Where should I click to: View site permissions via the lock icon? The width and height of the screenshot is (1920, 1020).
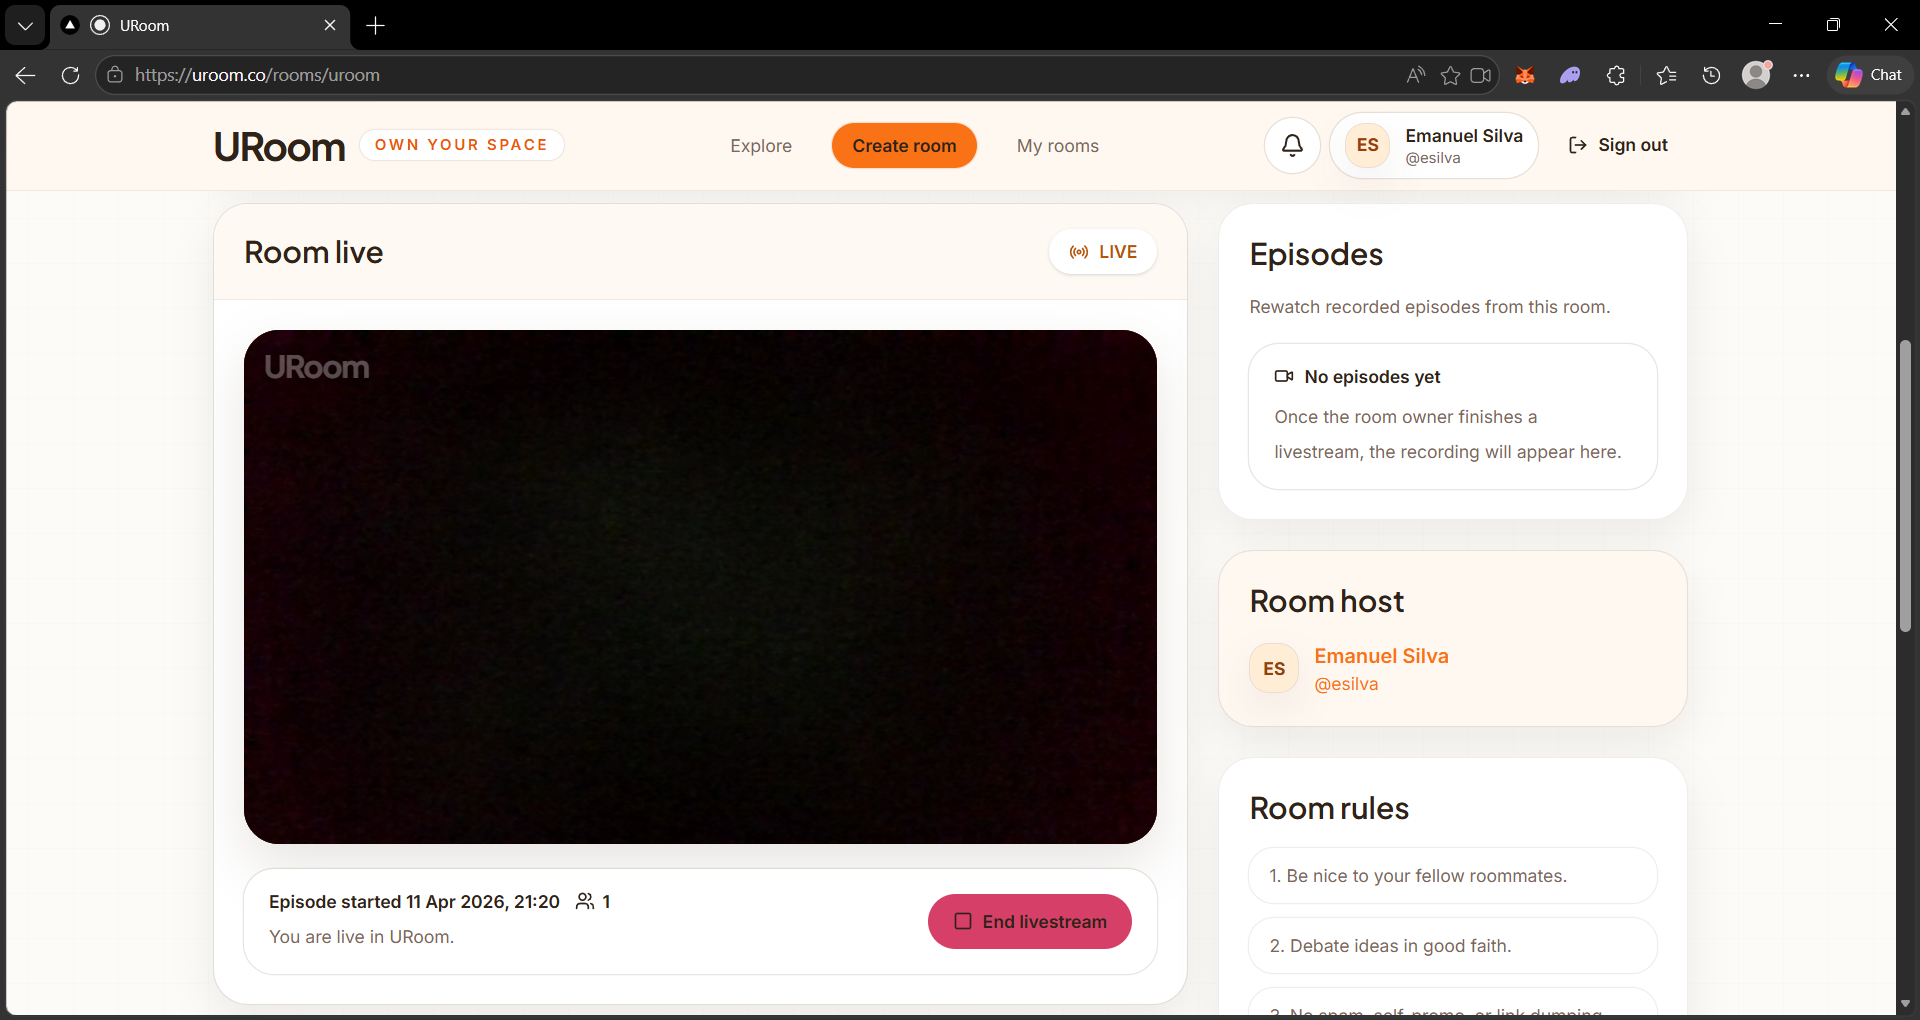(x=115, y=75)
